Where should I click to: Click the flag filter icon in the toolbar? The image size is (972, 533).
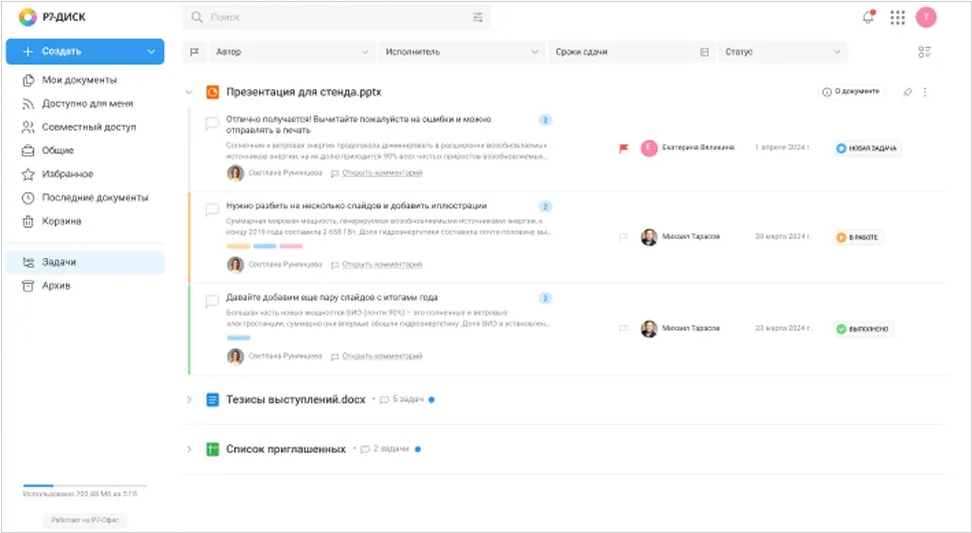pos(195,52)
